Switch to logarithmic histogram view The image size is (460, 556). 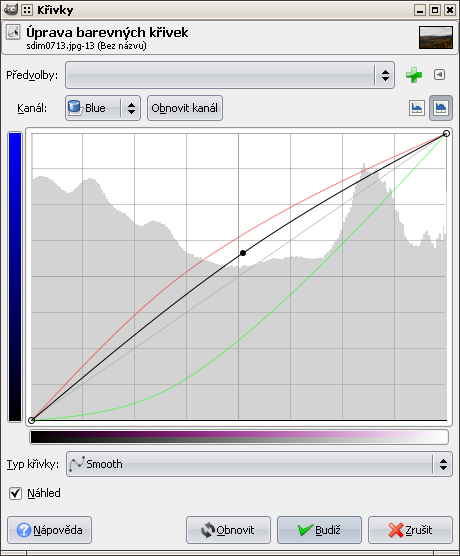pyautogui.click(x=440, y=108)
